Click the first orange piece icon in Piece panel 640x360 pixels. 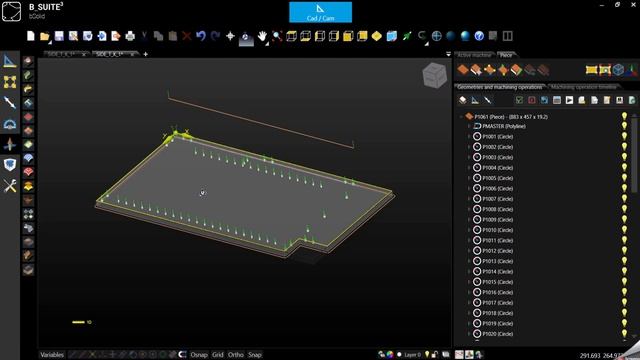tap(462, 70)
